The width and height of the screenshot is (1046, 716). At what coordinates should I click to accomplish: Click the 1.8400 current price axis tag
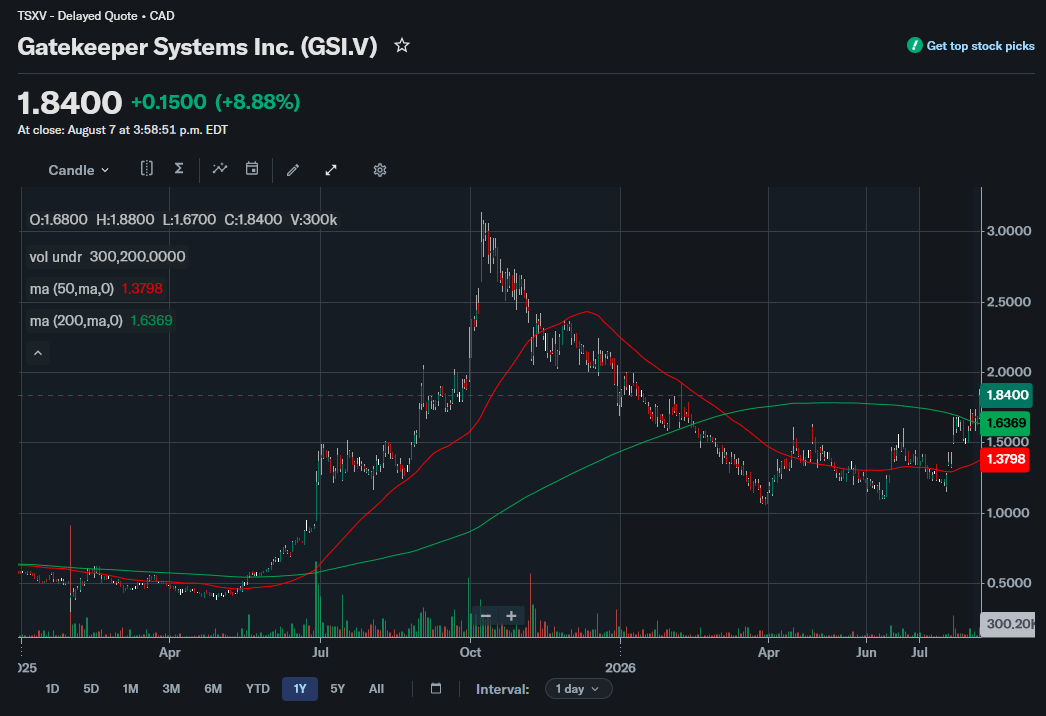coord(1006,395)
